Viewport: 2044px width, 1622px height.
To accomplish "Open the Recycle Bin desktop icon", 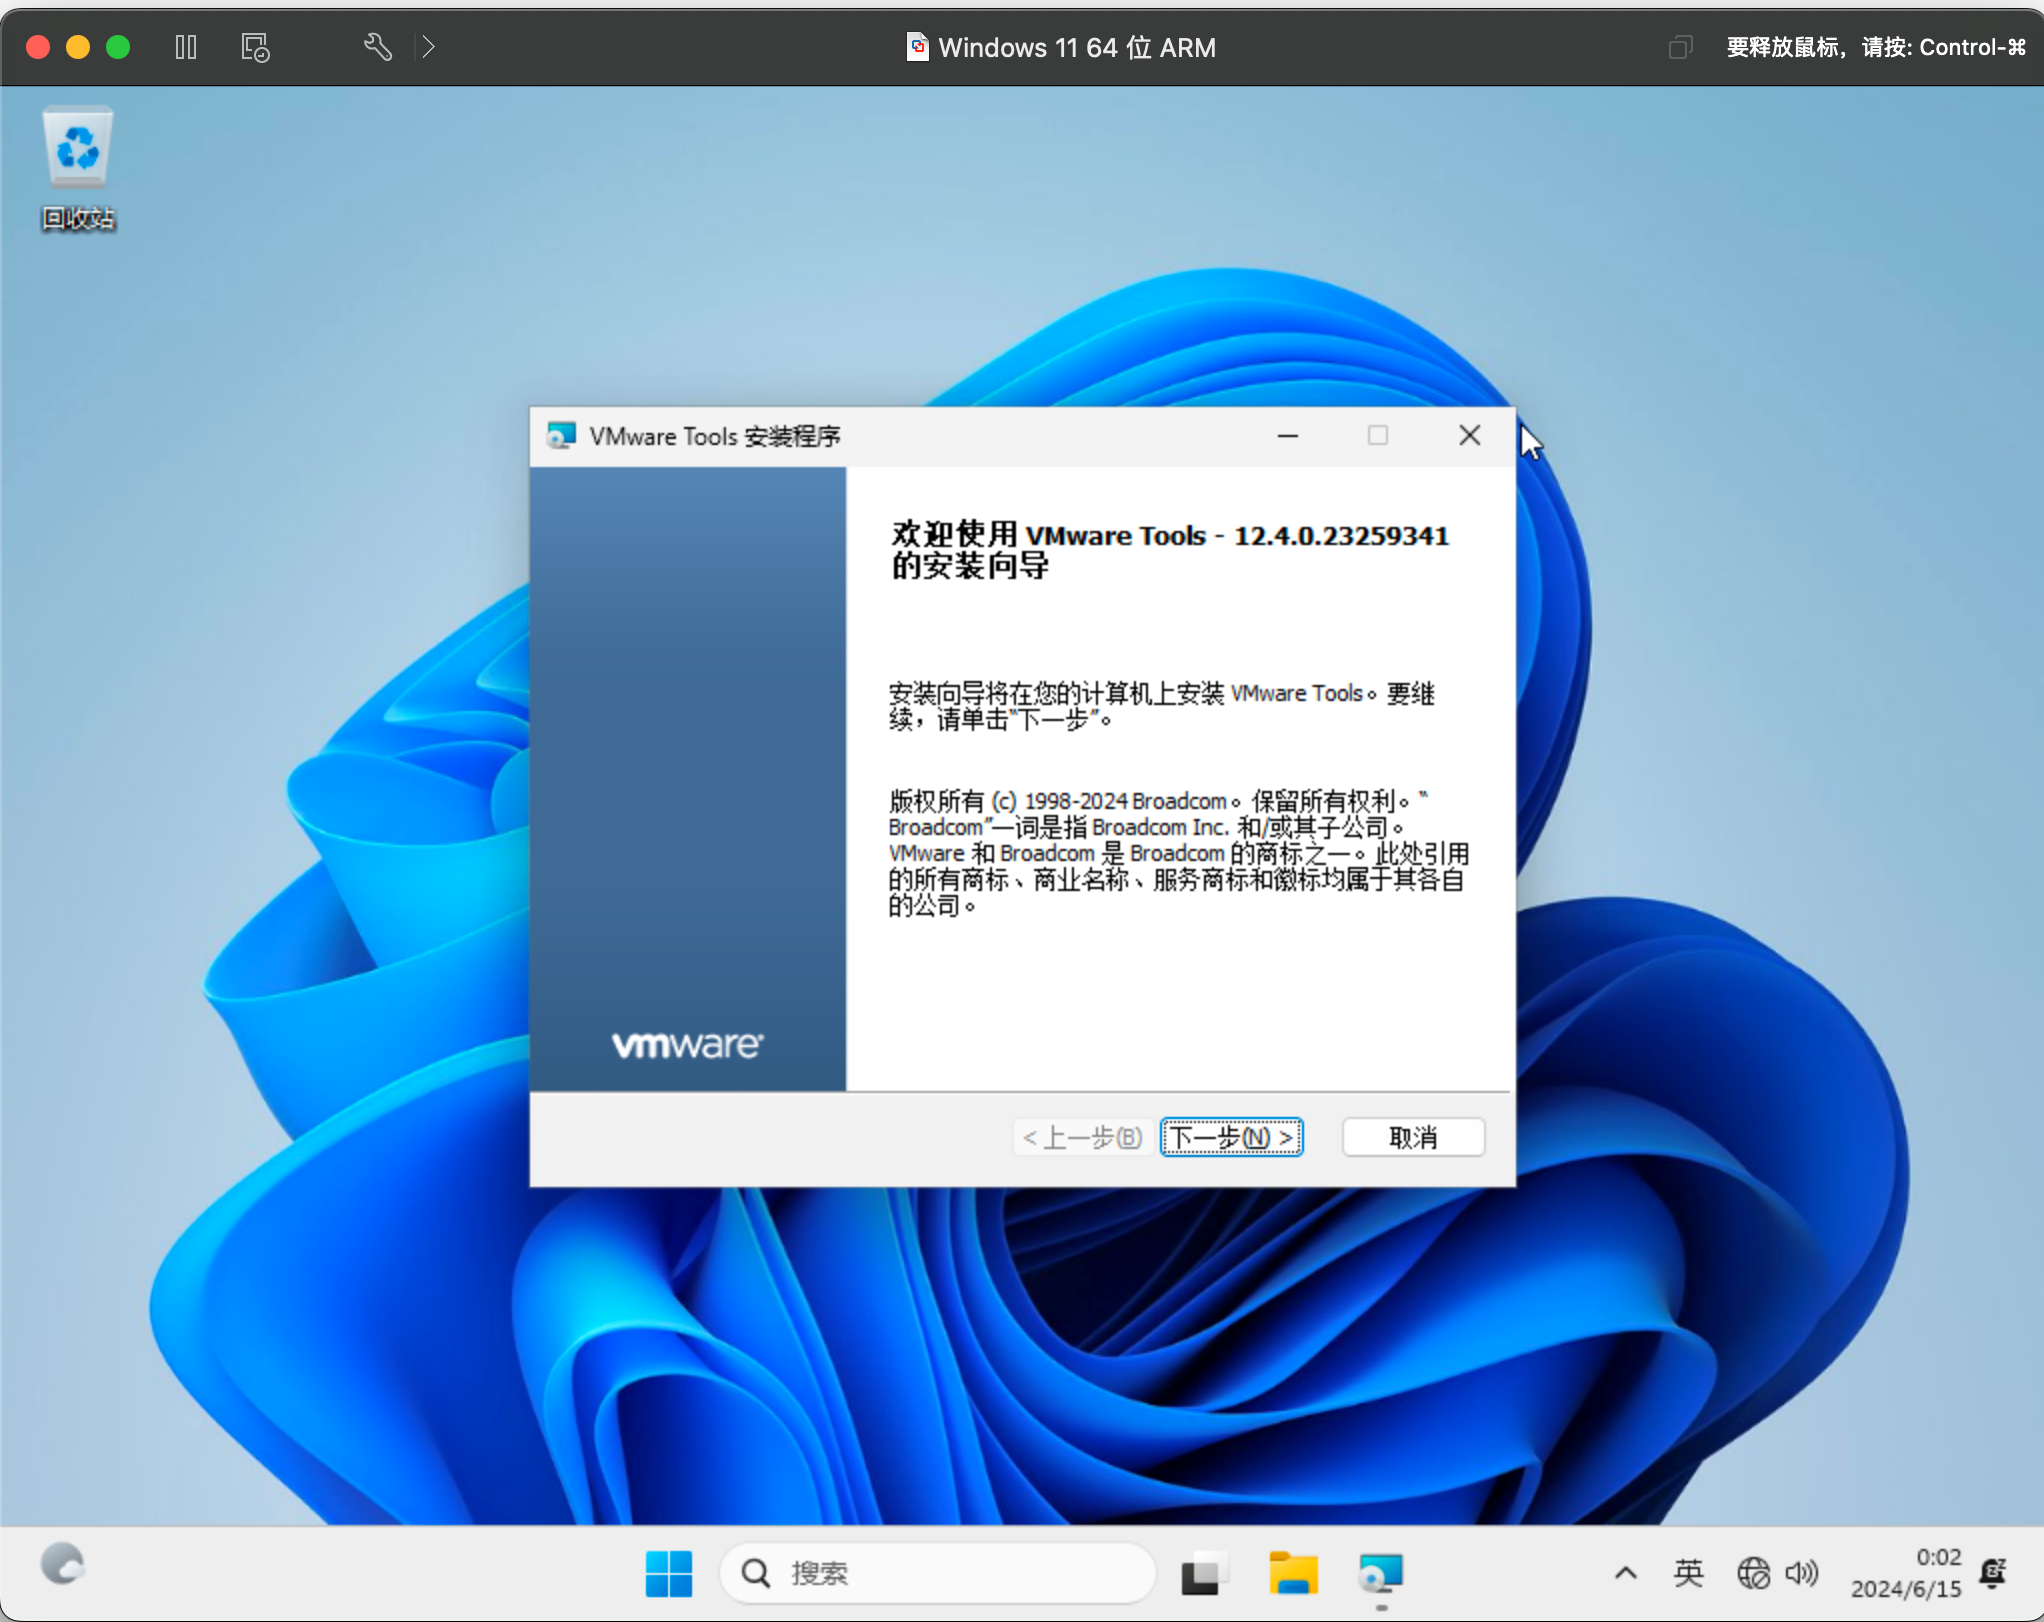I will (x=78, y=168).
